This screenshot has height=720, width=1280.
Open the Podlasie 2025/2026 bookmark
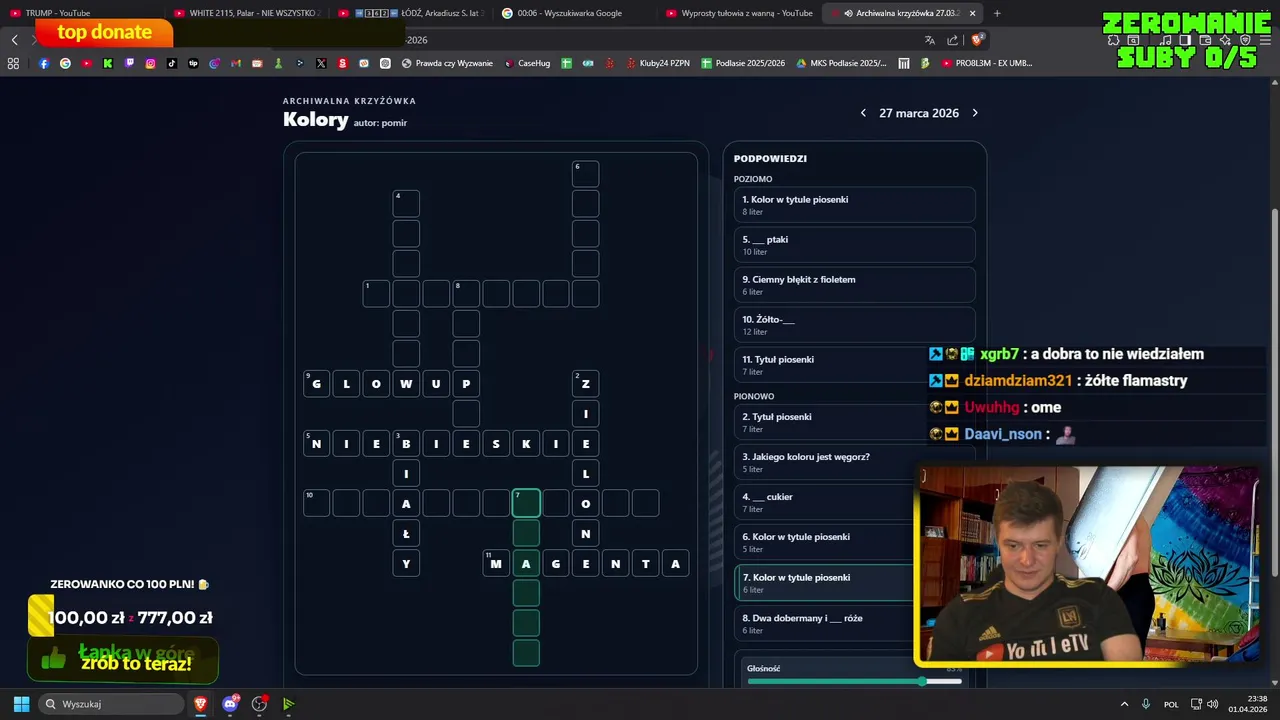[x=743, y=63]
